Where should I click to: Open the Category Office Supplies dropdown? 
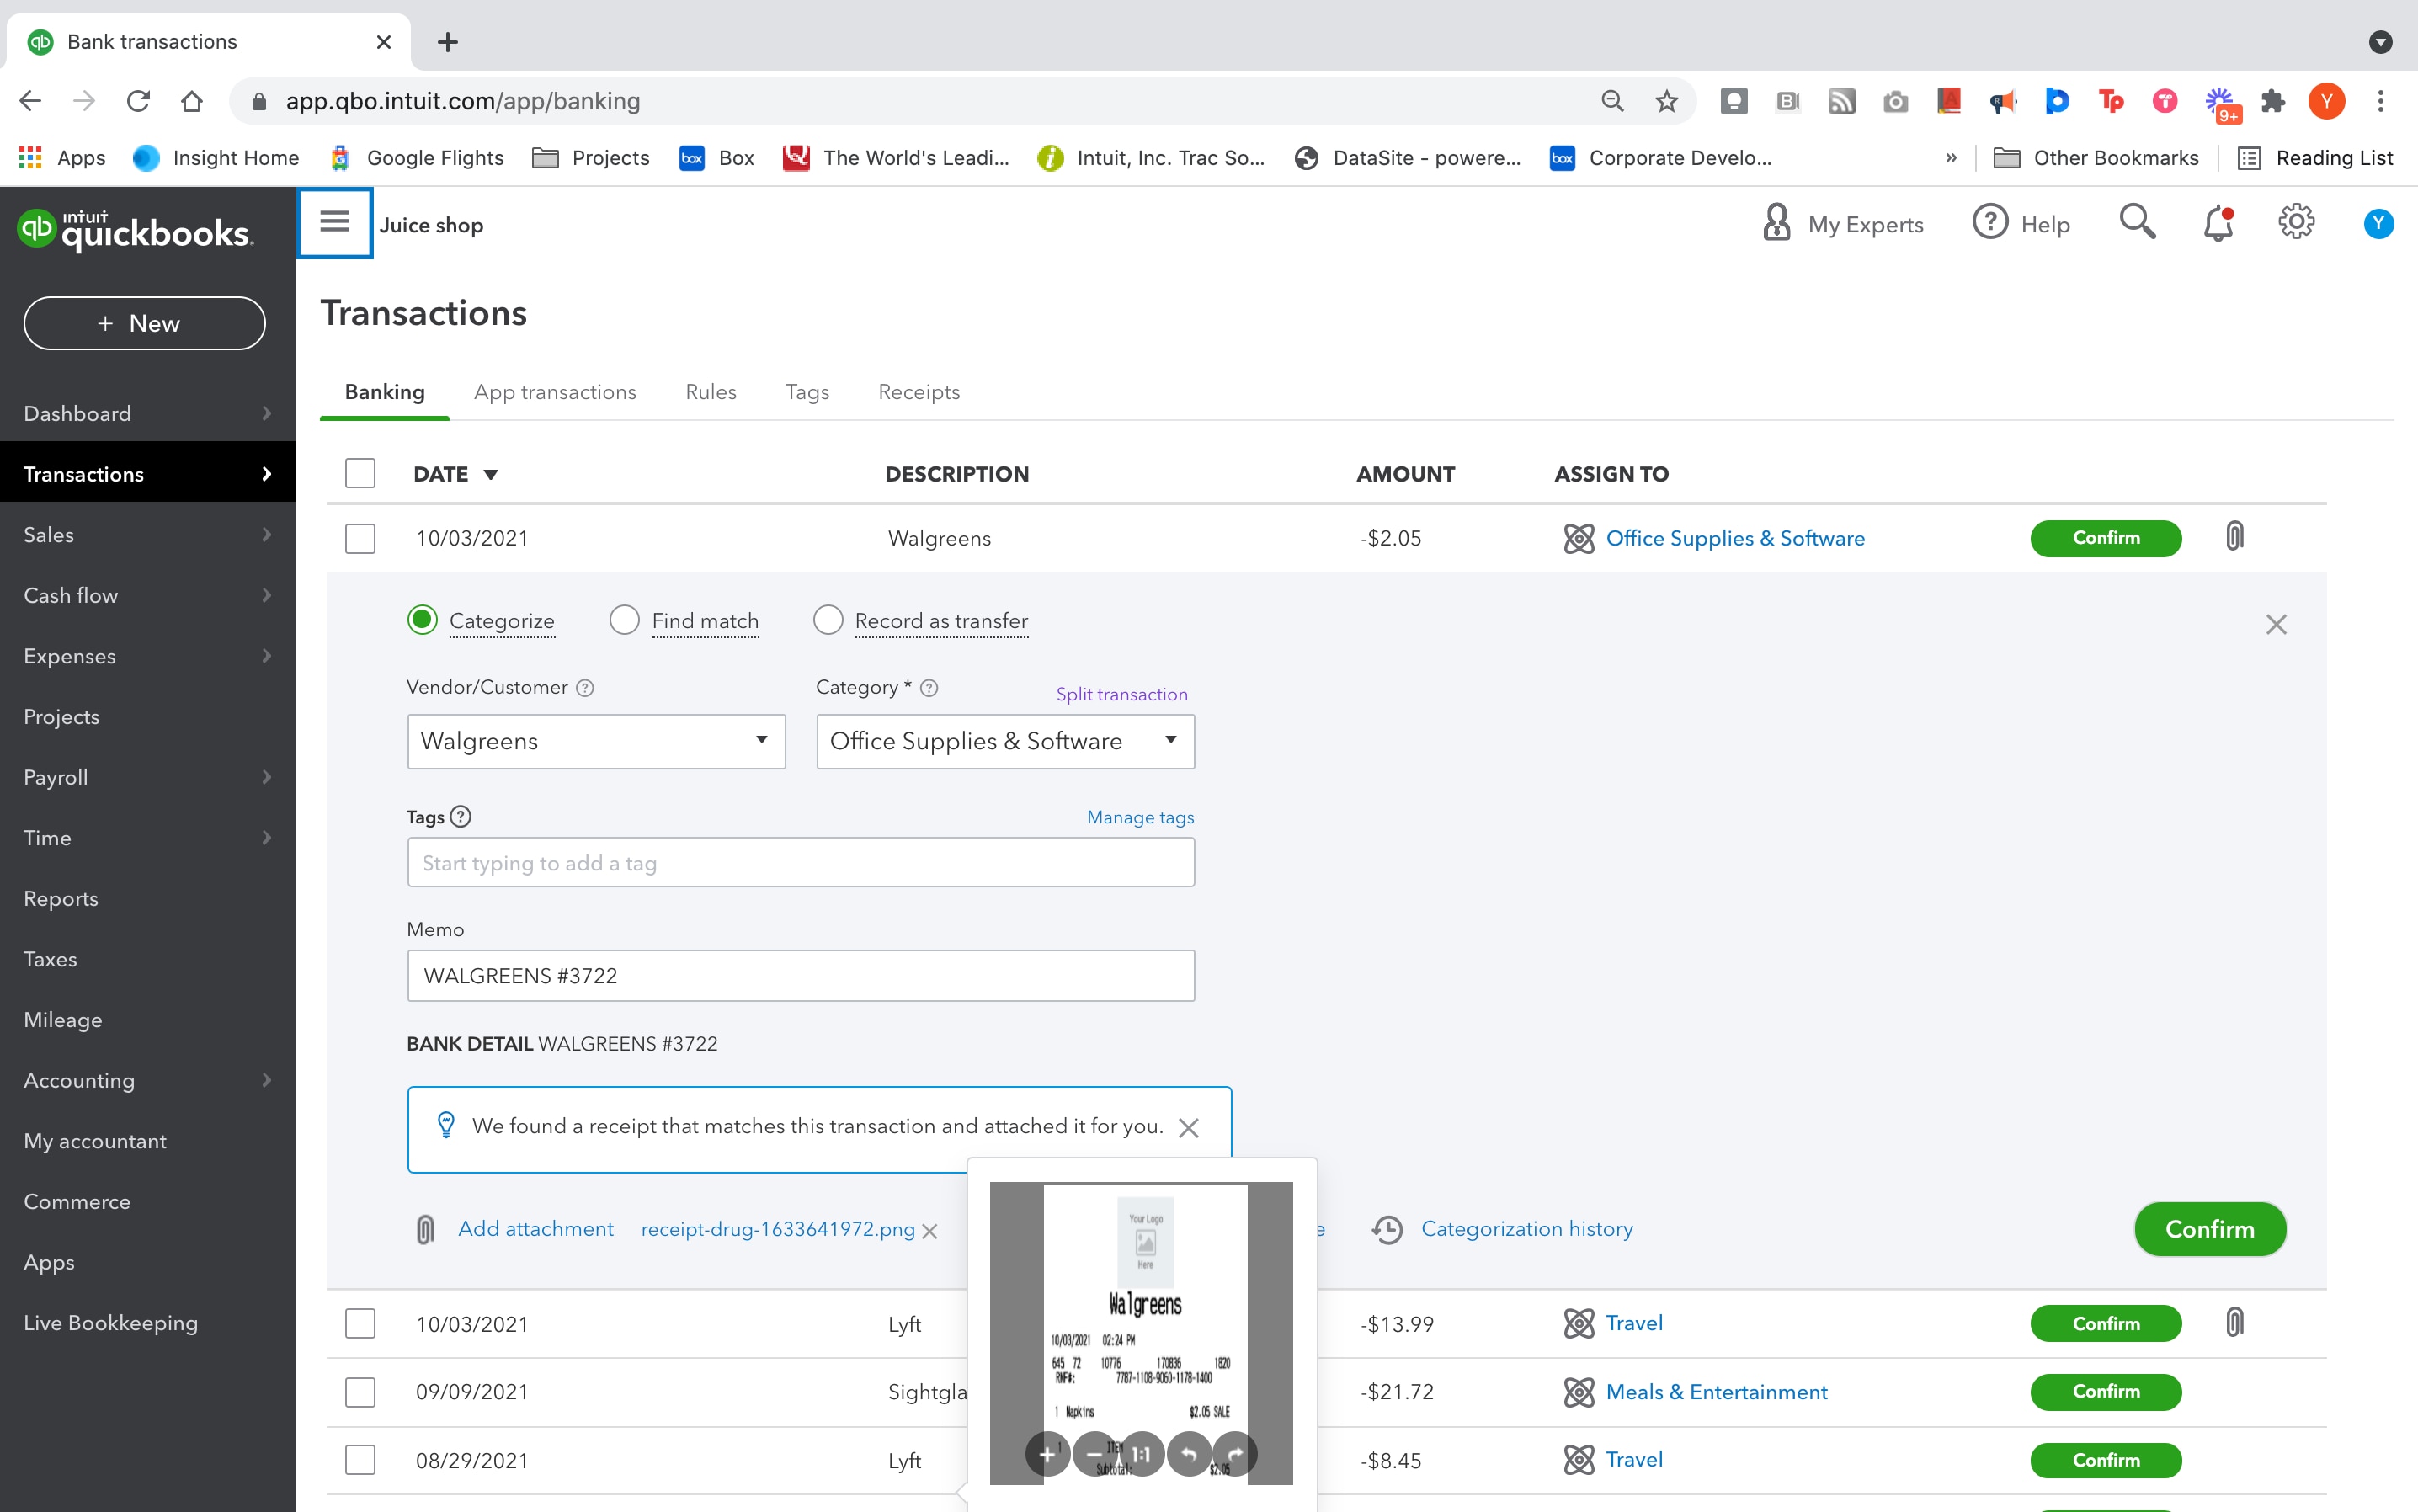click(1005, 741)
